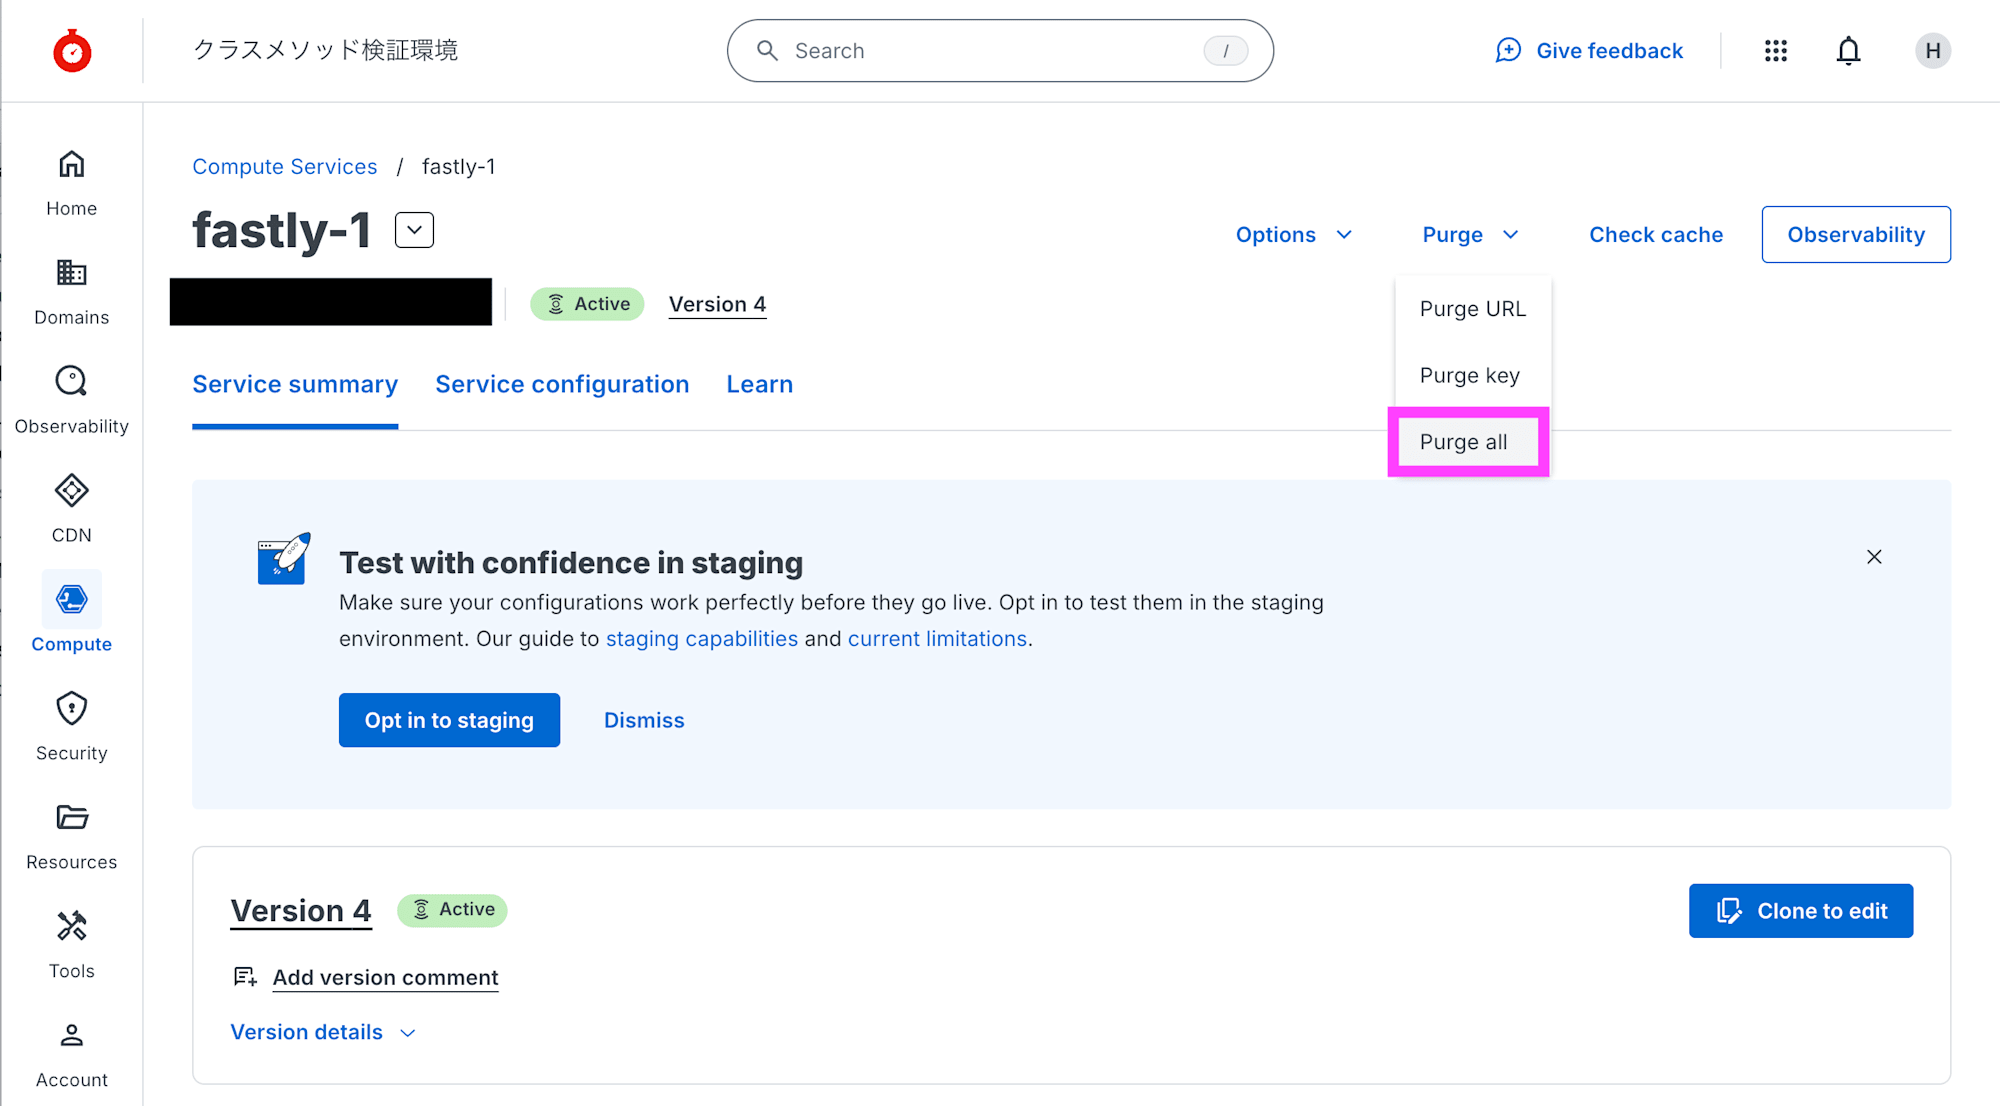Select Purge all menu item
The width and height of the screenshot is (2000, 1106).
(1464, 442)
